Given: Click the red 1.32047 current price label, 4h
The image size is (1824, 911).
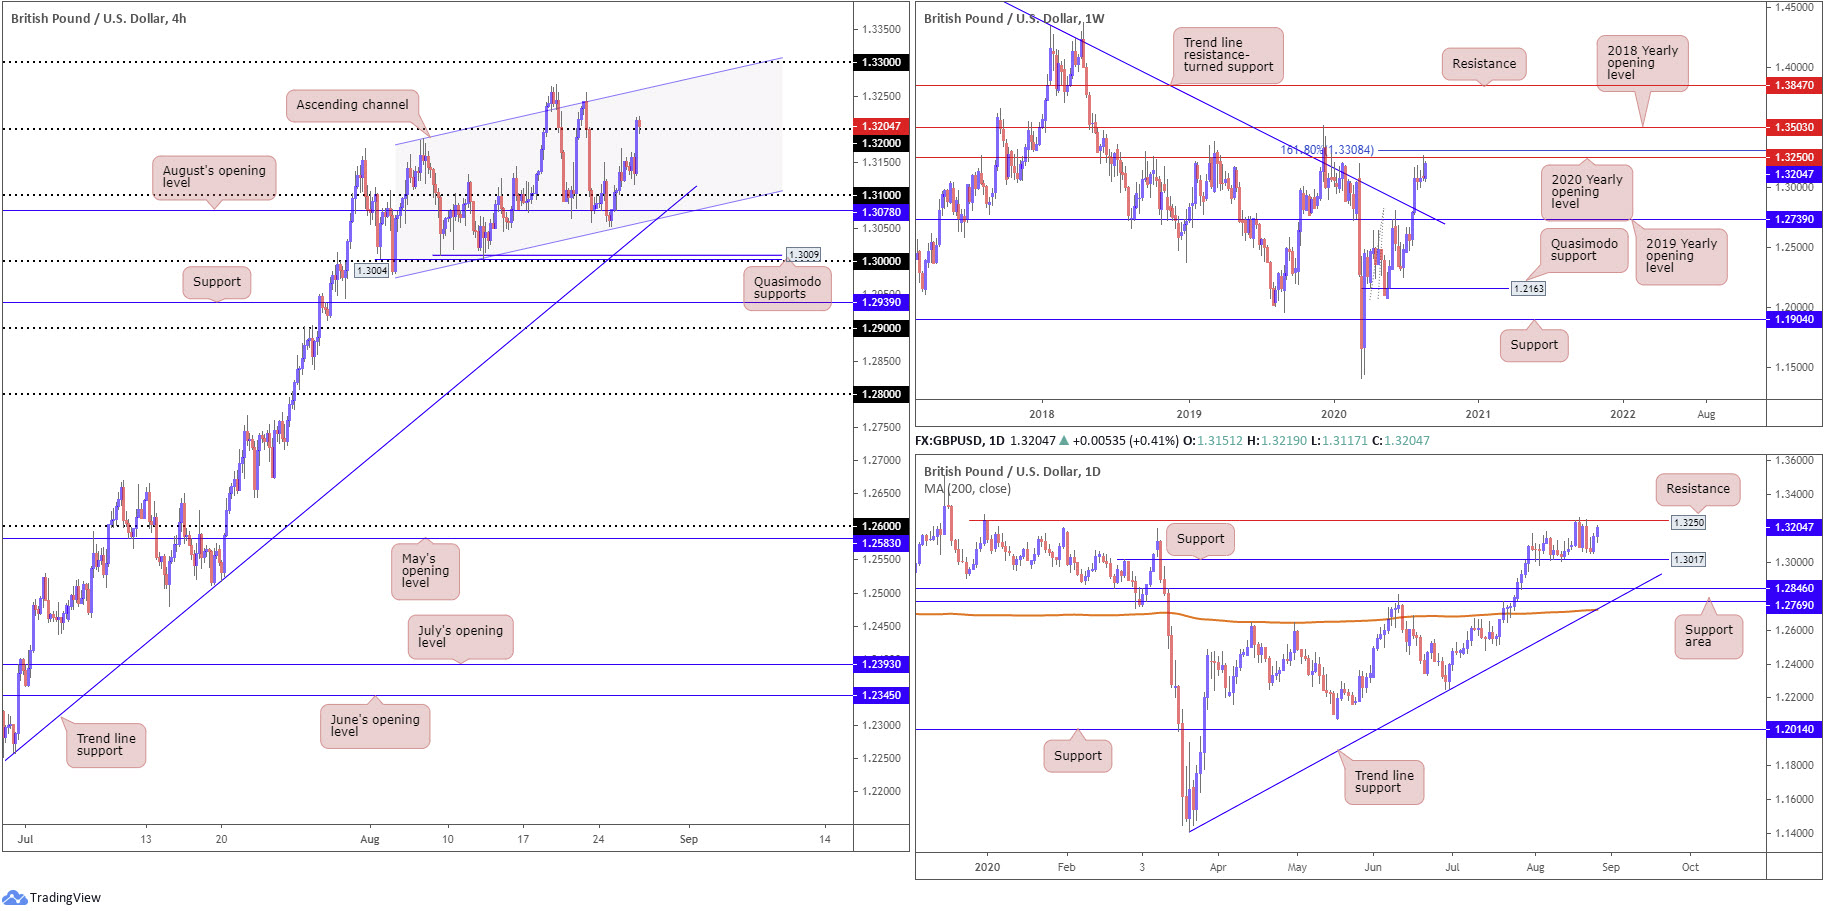Looking at the screenshot, I should click(881, 126).
